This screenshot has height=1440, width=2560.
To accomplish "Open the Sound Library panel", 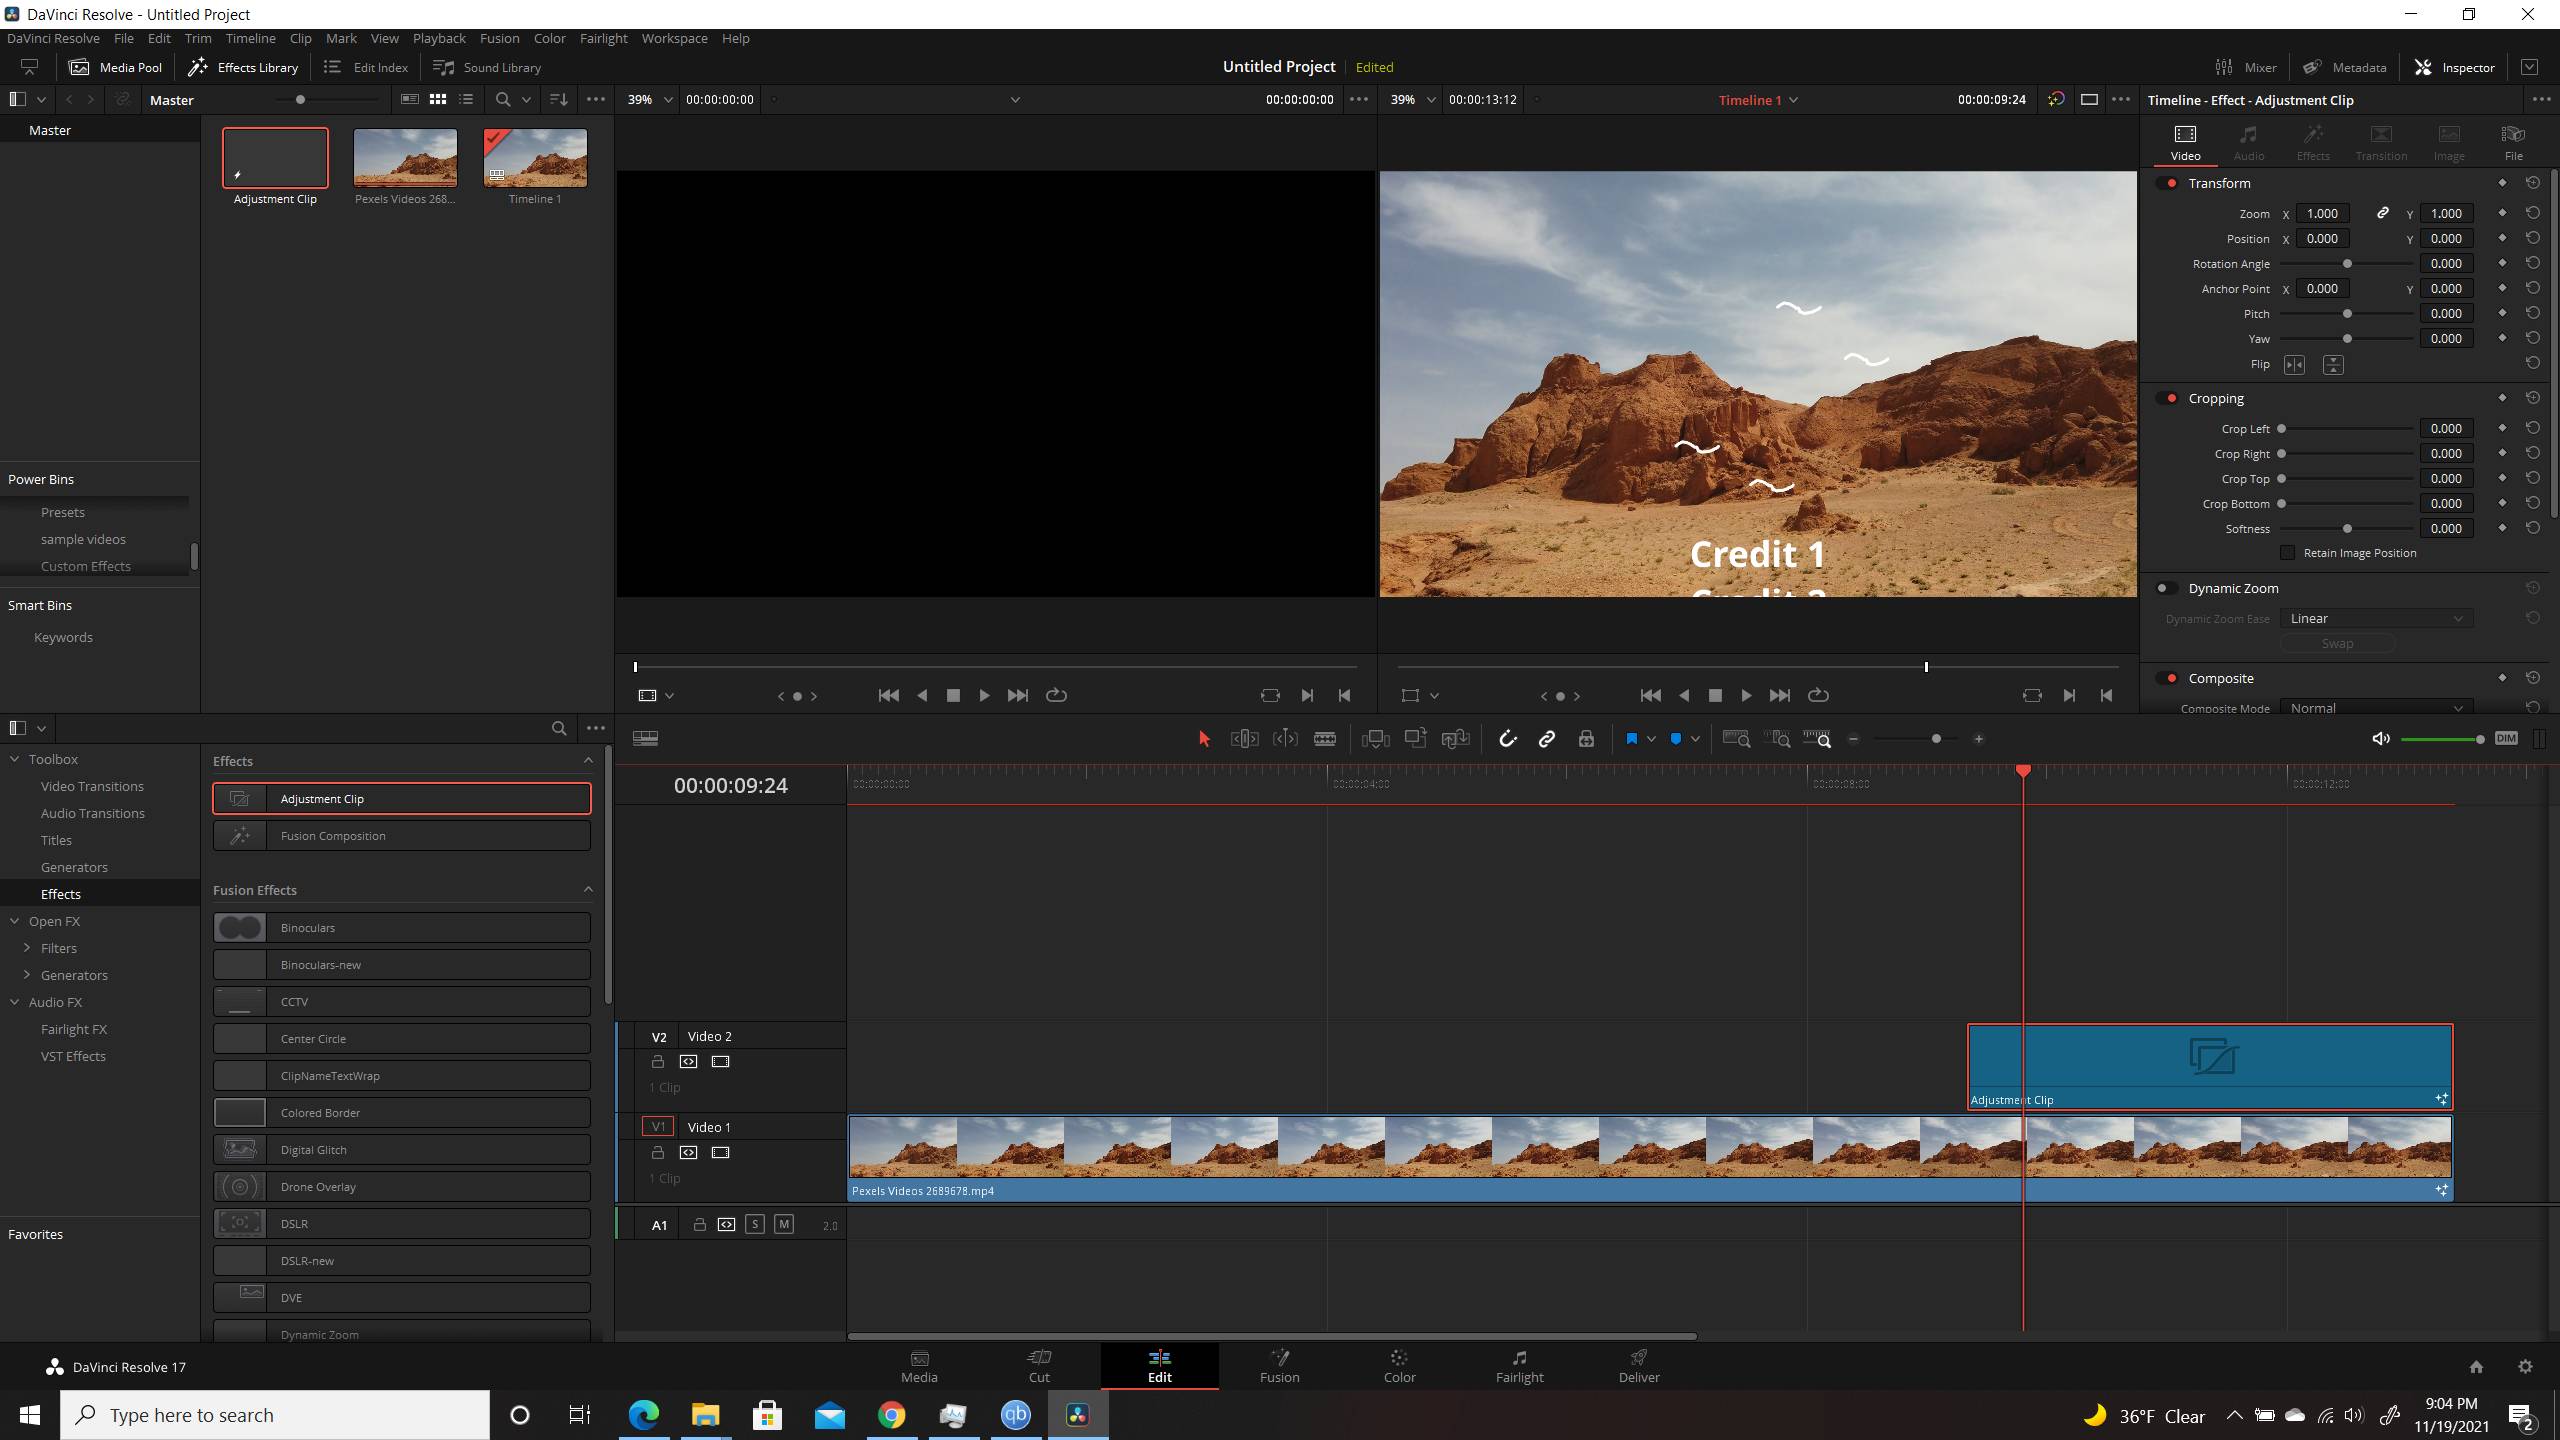I will pyautogui.click(x=487, y=67).
